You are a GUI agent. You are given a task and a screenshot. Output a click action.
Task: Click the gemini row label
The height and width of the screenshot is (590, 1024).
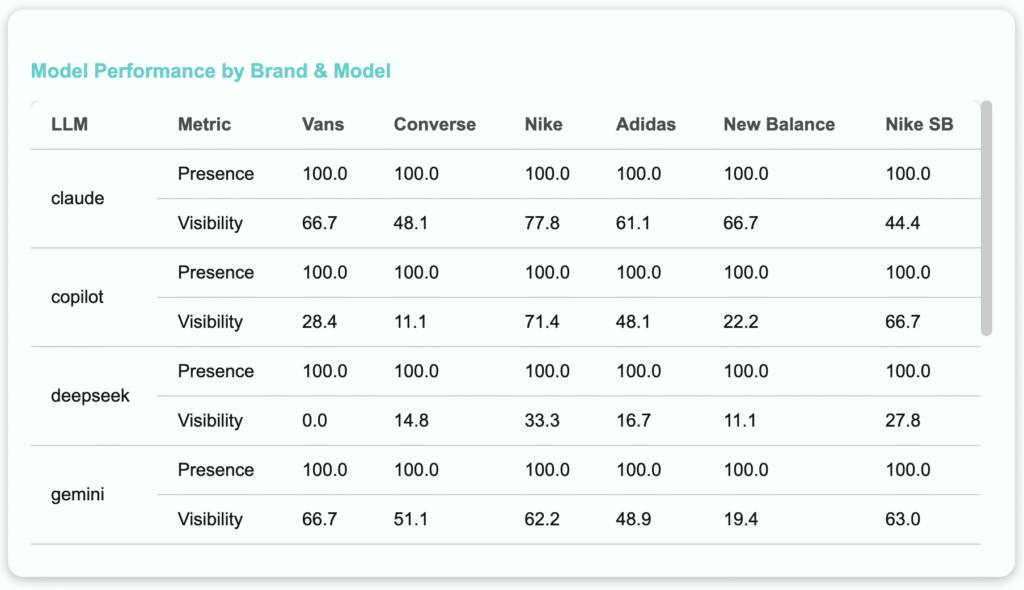pos(77,495)
